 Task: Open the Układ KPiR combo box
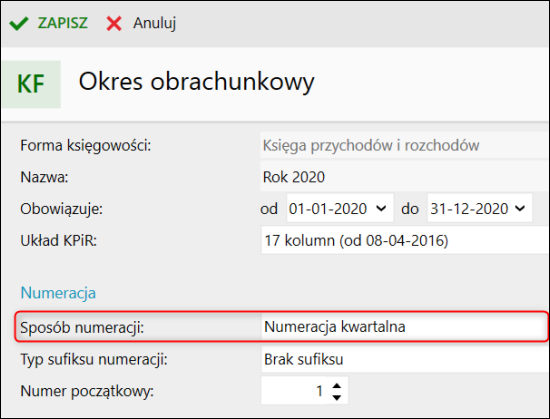(405, 241)
